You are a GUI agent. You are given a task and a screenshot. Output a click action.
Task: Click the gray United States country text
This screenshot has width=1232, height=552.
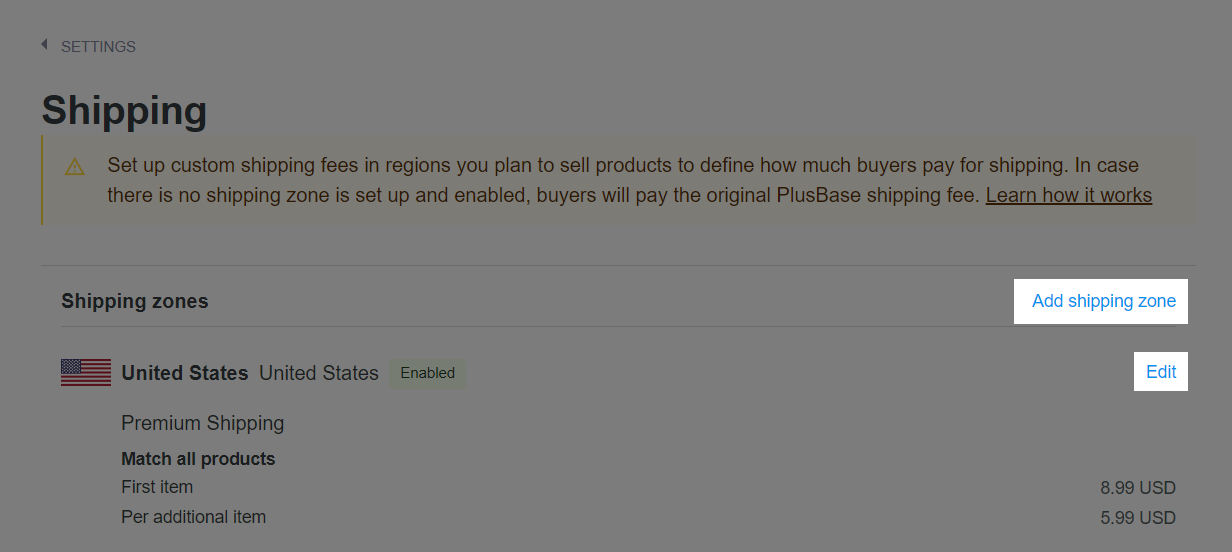pyautogui.click(x=319, y=373)
